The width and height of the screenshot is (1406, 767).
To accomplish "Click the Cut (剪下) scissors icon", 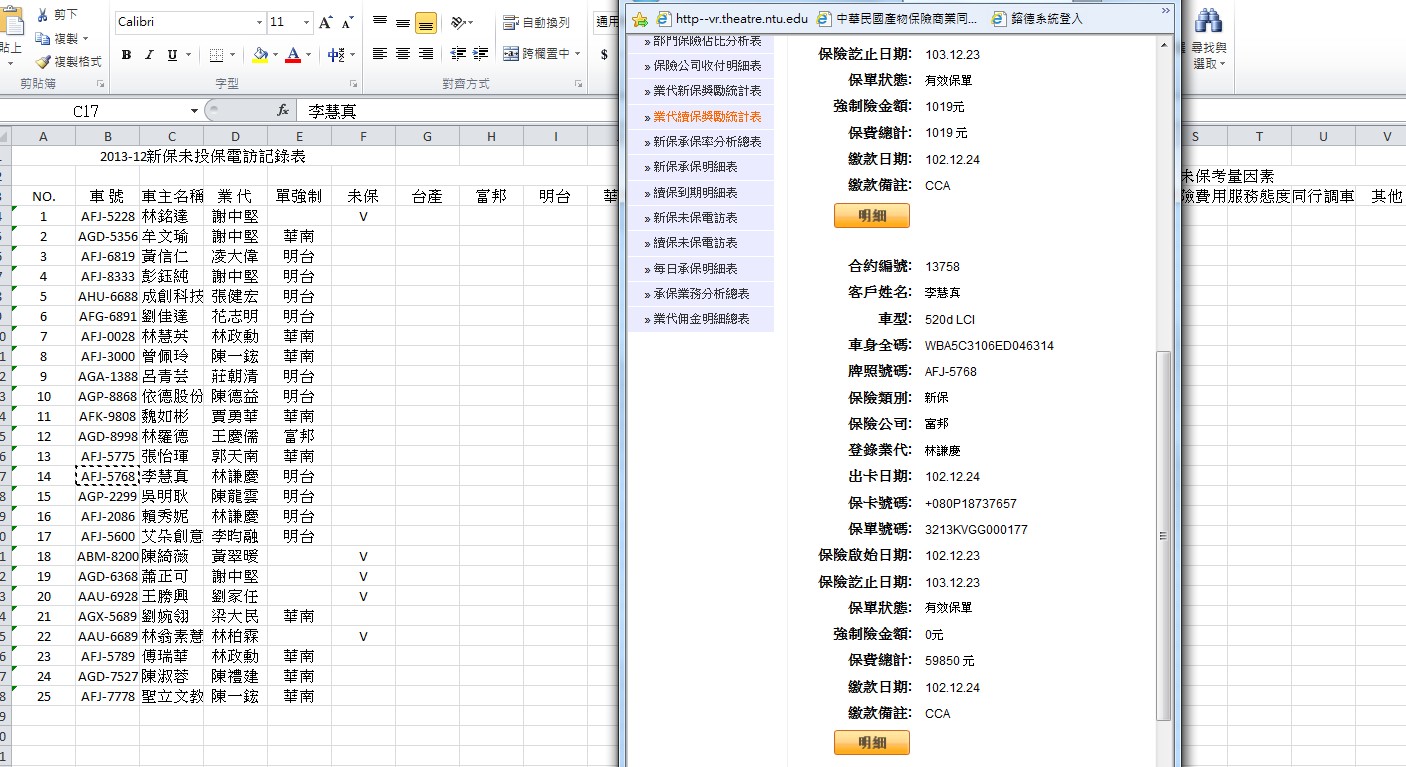I will (43, 15).
